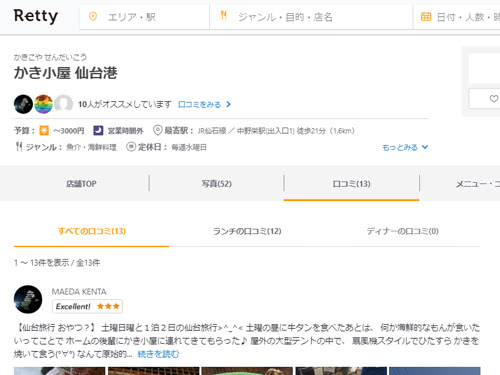The height and width of the screenshot is (375, 500).
Task: Focus the エリア・駅 search field
Action: (x=145, y=17)
